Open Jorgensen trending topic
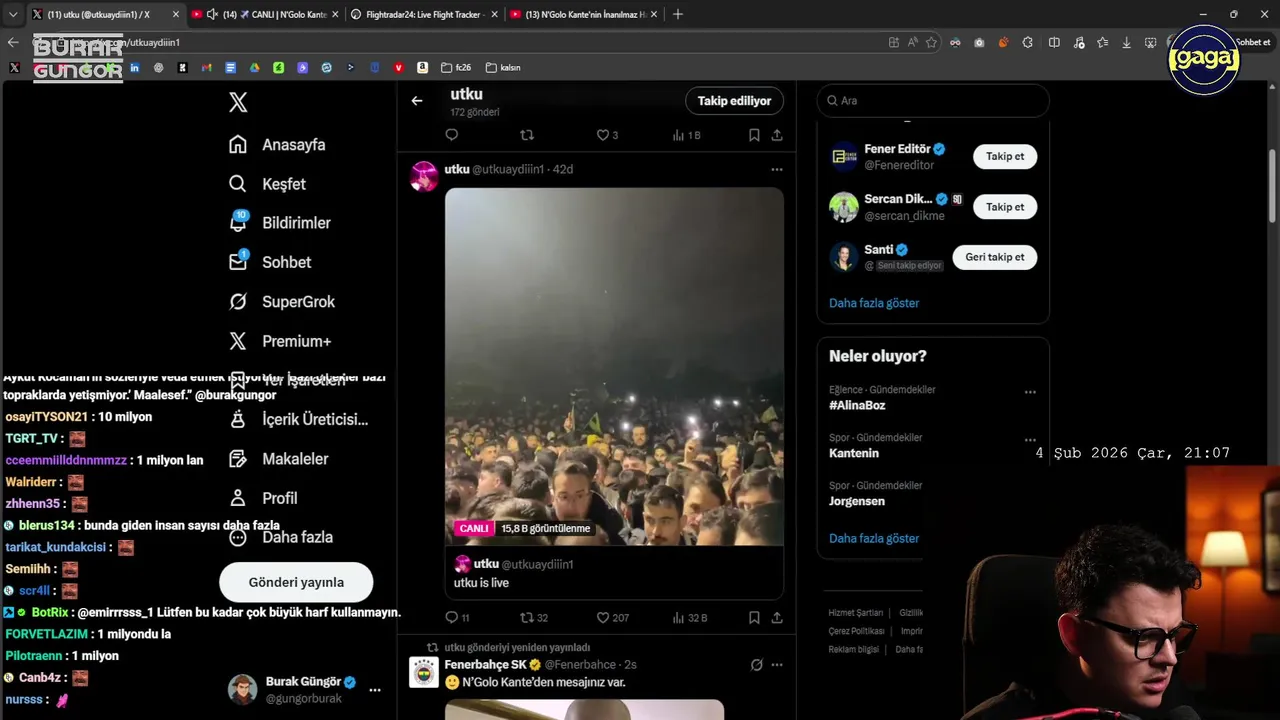 coord(857,501)
